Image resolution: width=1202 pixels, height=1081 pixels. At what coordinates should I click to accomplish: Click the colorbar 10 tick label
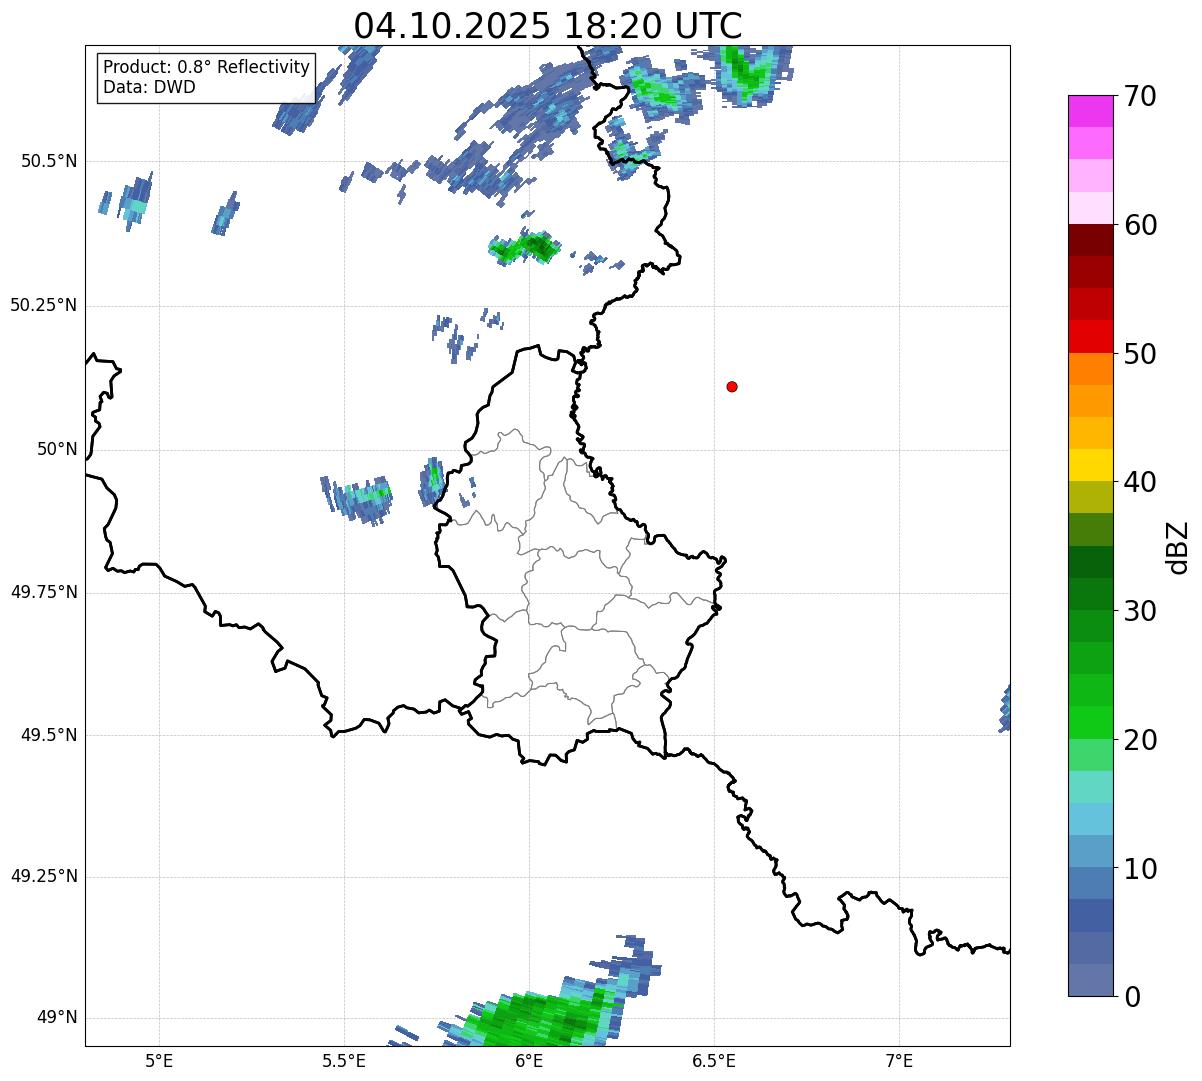pos(1140,869)
